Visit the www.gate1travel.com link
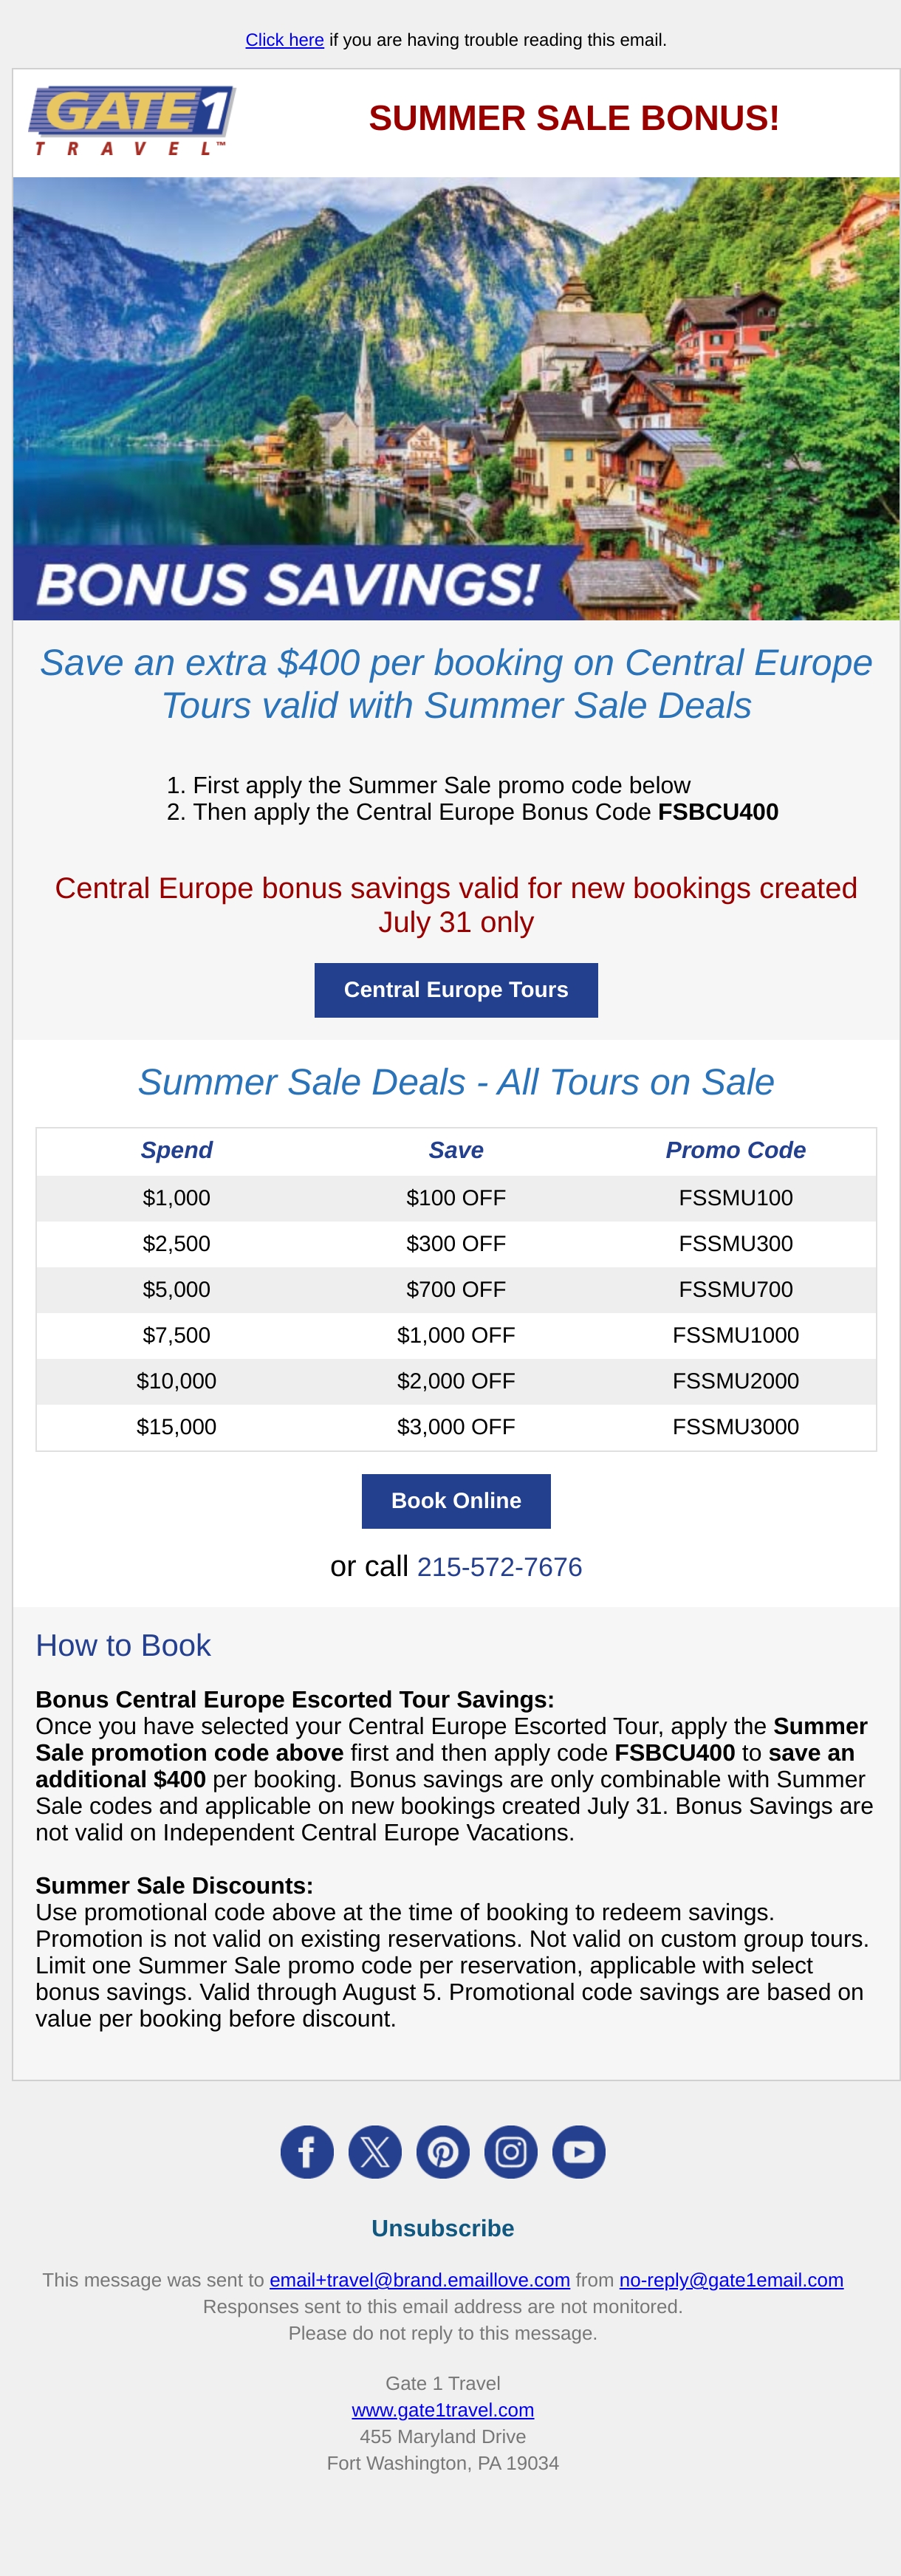Image resolution: width=901 pixels, height=2576 pixels. pyautogui.click(x=443, y=2410)
